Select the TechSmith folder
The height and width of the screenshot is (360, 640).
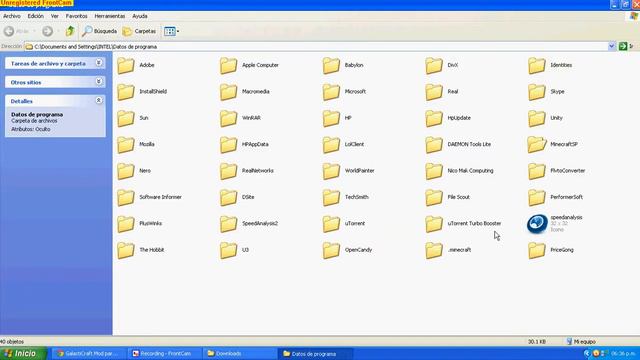point(346,197)
